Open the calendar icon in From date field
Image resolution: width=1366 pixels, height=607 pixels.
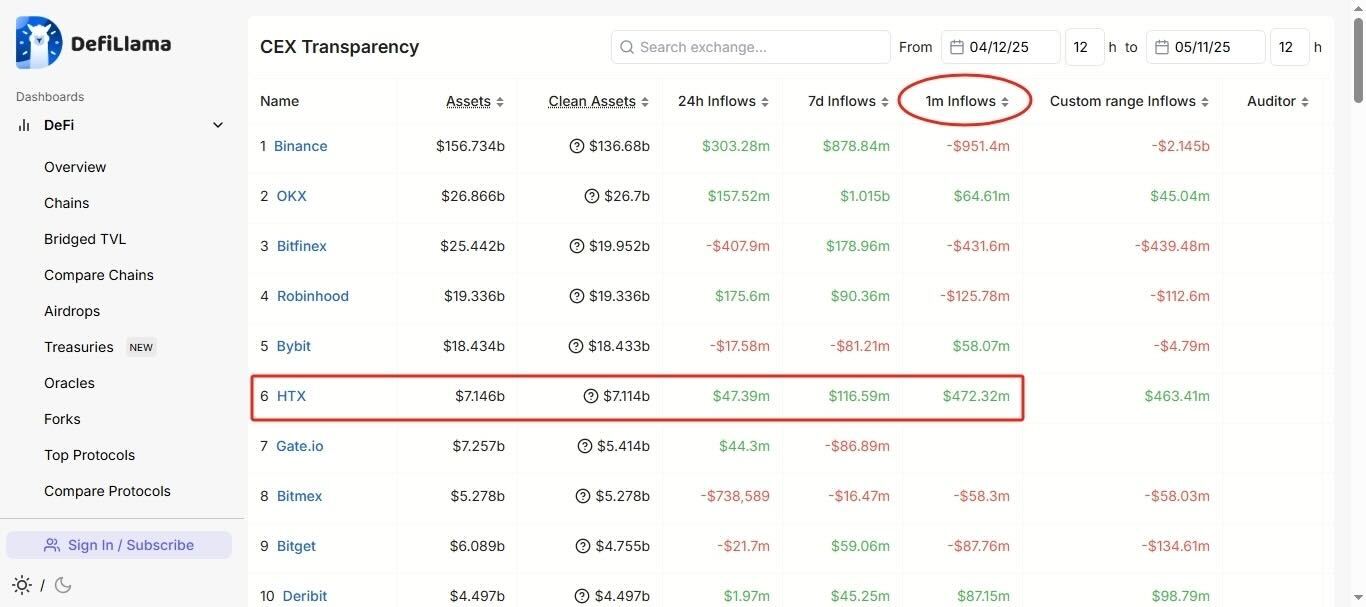pyautogui.click(x=957, y=47)
